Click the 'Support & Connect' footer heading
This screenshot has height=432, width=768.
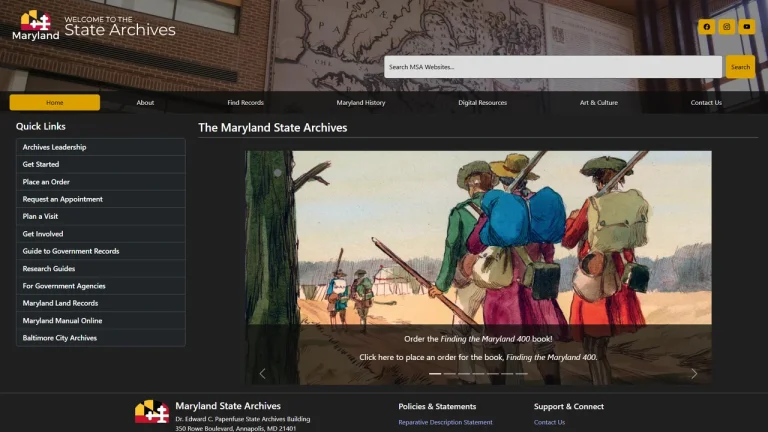pos(569,406)
